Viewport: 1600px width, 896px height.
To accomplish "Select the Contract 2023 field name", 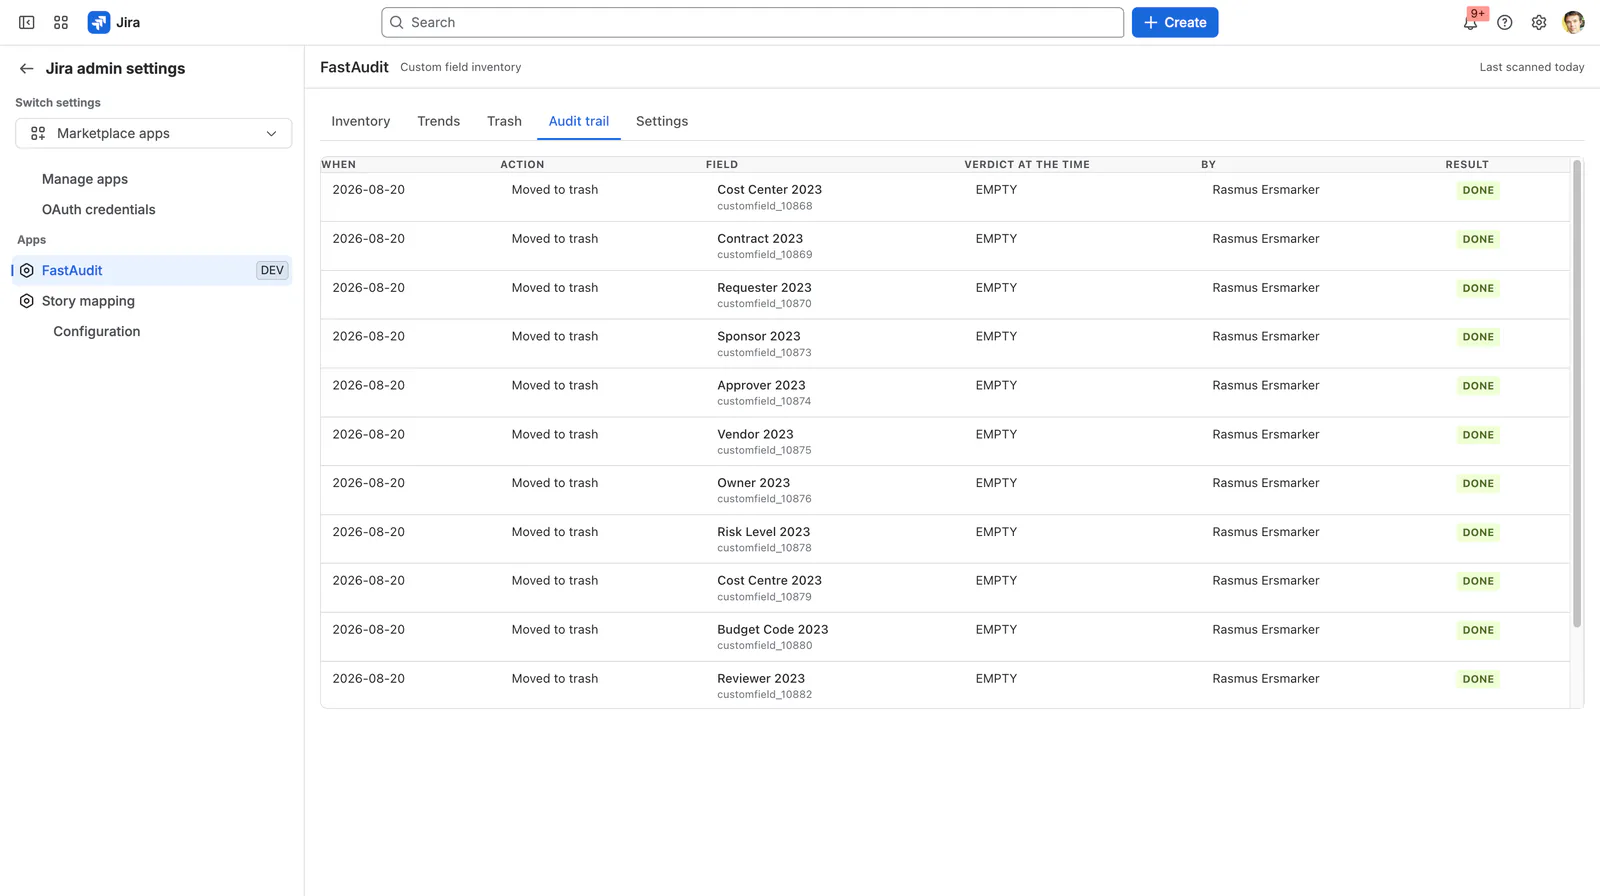I will (x=760, y=238).
